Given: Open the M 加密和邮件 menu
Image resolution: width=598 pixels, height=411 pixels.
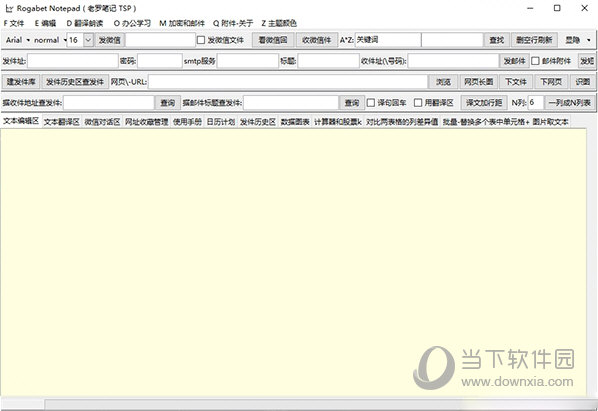Looking at the screenshot, I should (x=182, y=23).
